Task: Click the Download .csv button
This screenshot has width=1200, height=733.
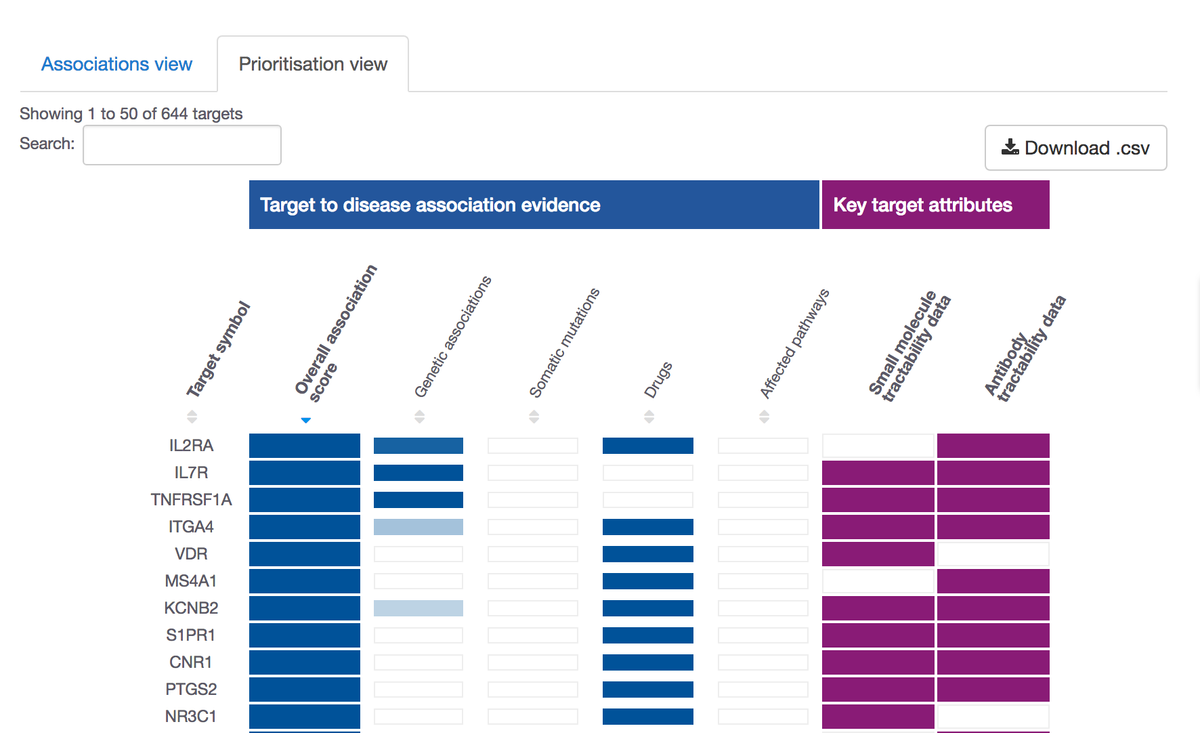Action: point(1075,147)
